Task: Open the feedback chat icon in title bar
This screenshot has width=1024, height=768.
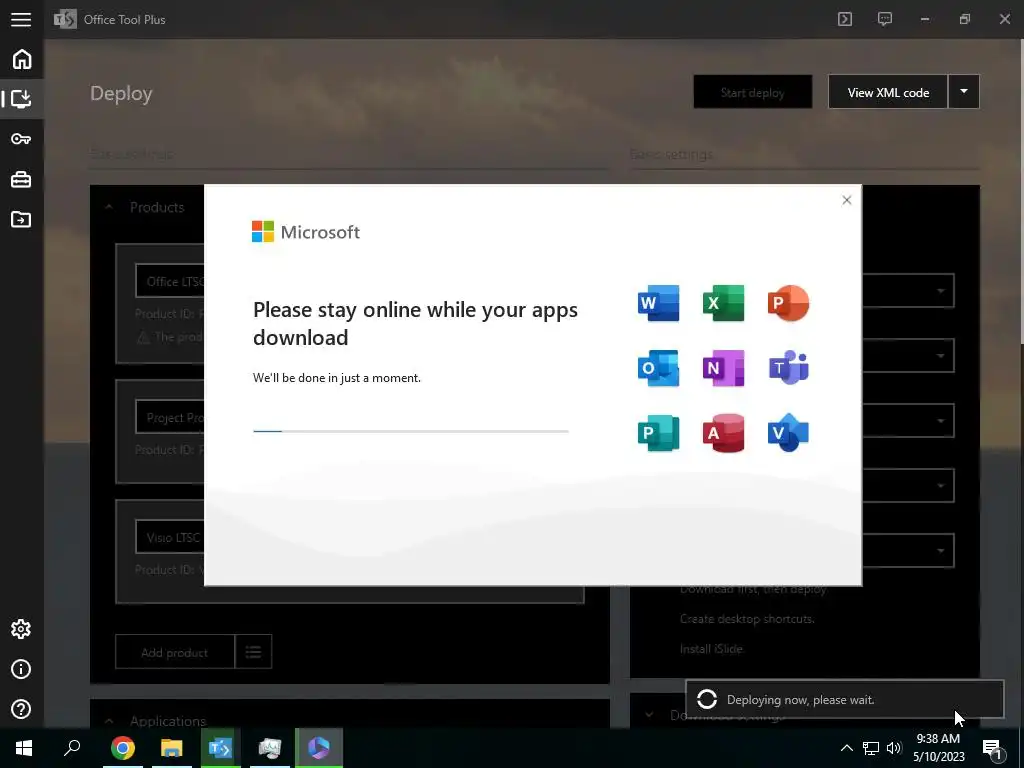Action: pyautogui.click(x=885, y=19)
